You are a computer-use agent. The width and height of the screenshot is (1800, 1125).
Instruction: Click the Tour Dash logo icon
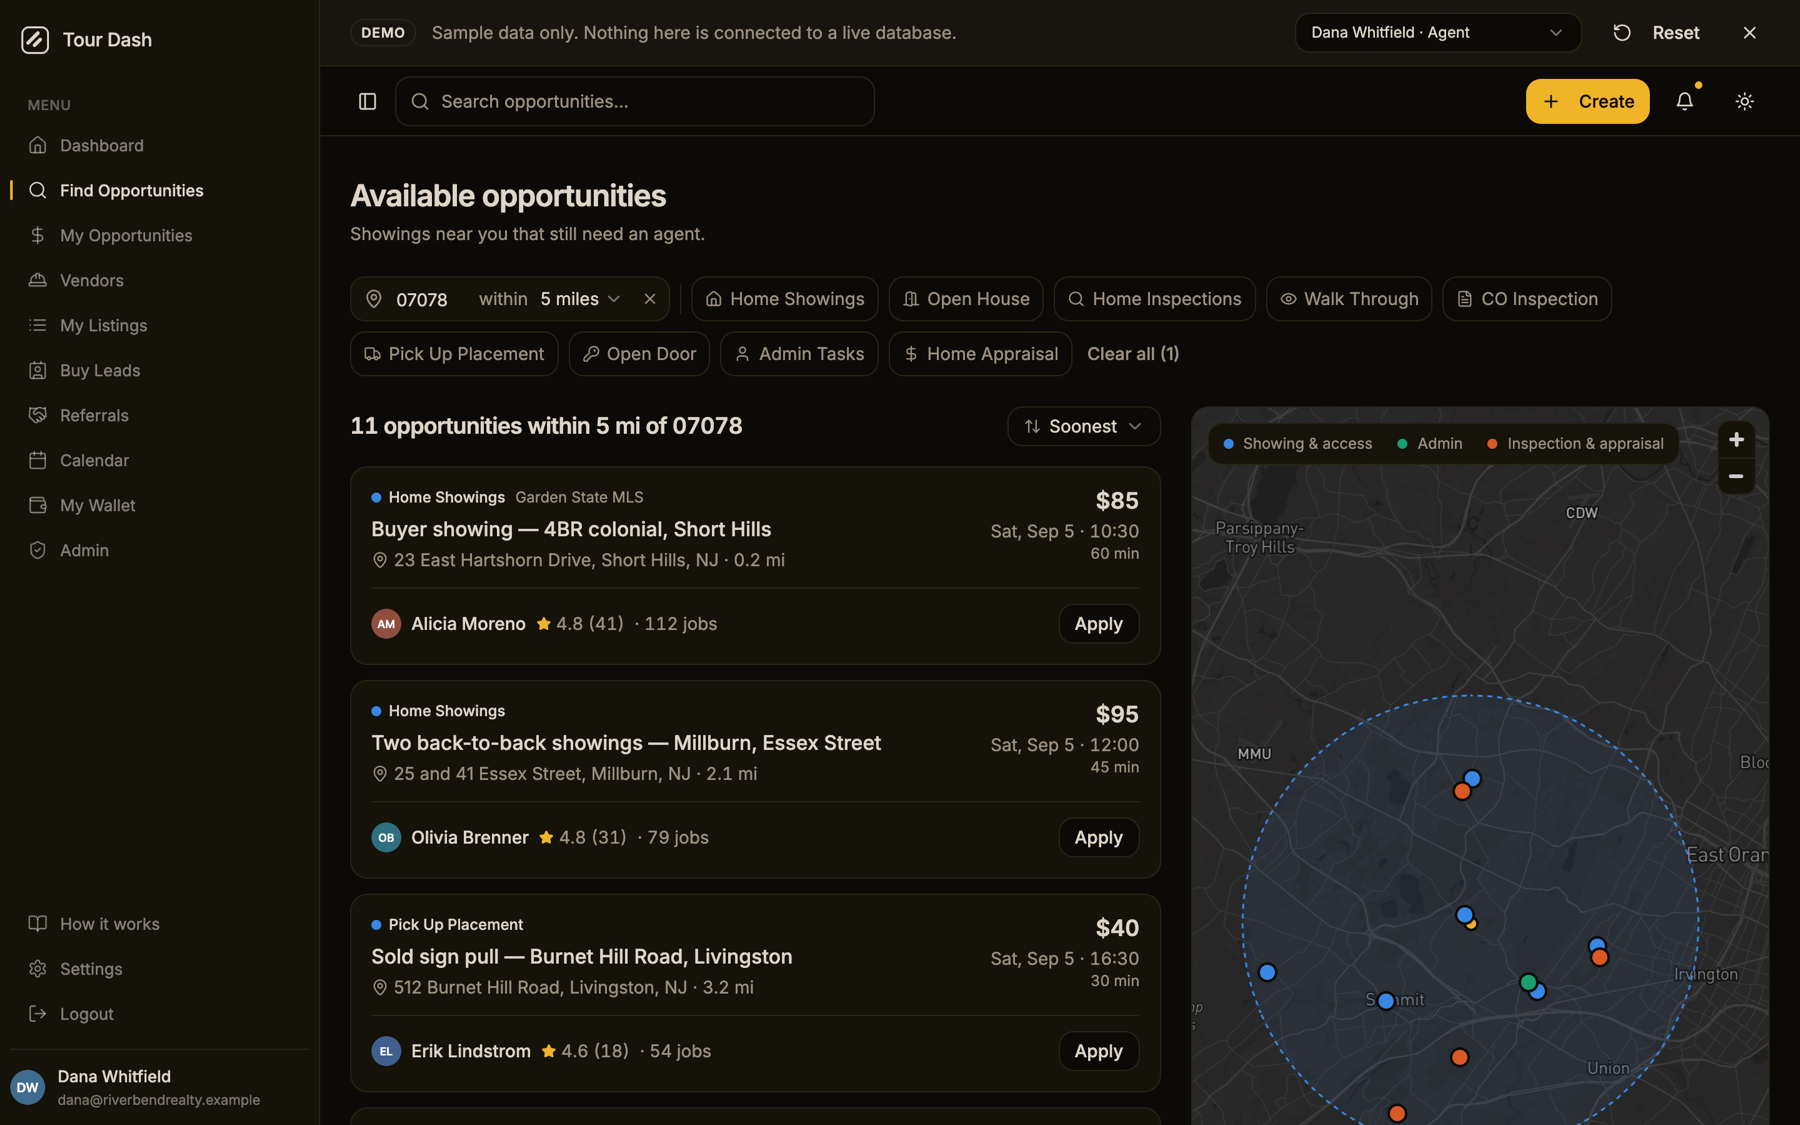tap(35, 40)
